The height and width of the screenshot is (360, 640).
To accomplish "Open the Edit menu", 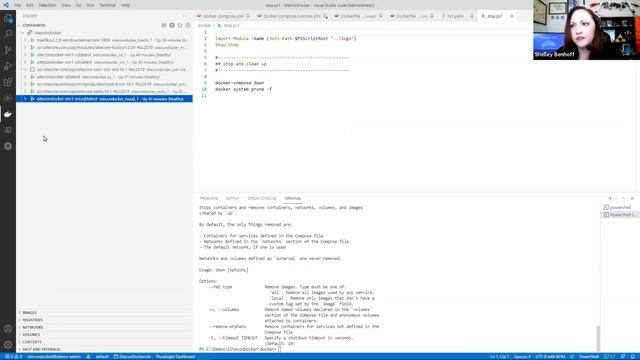I will tap(30, 5).
